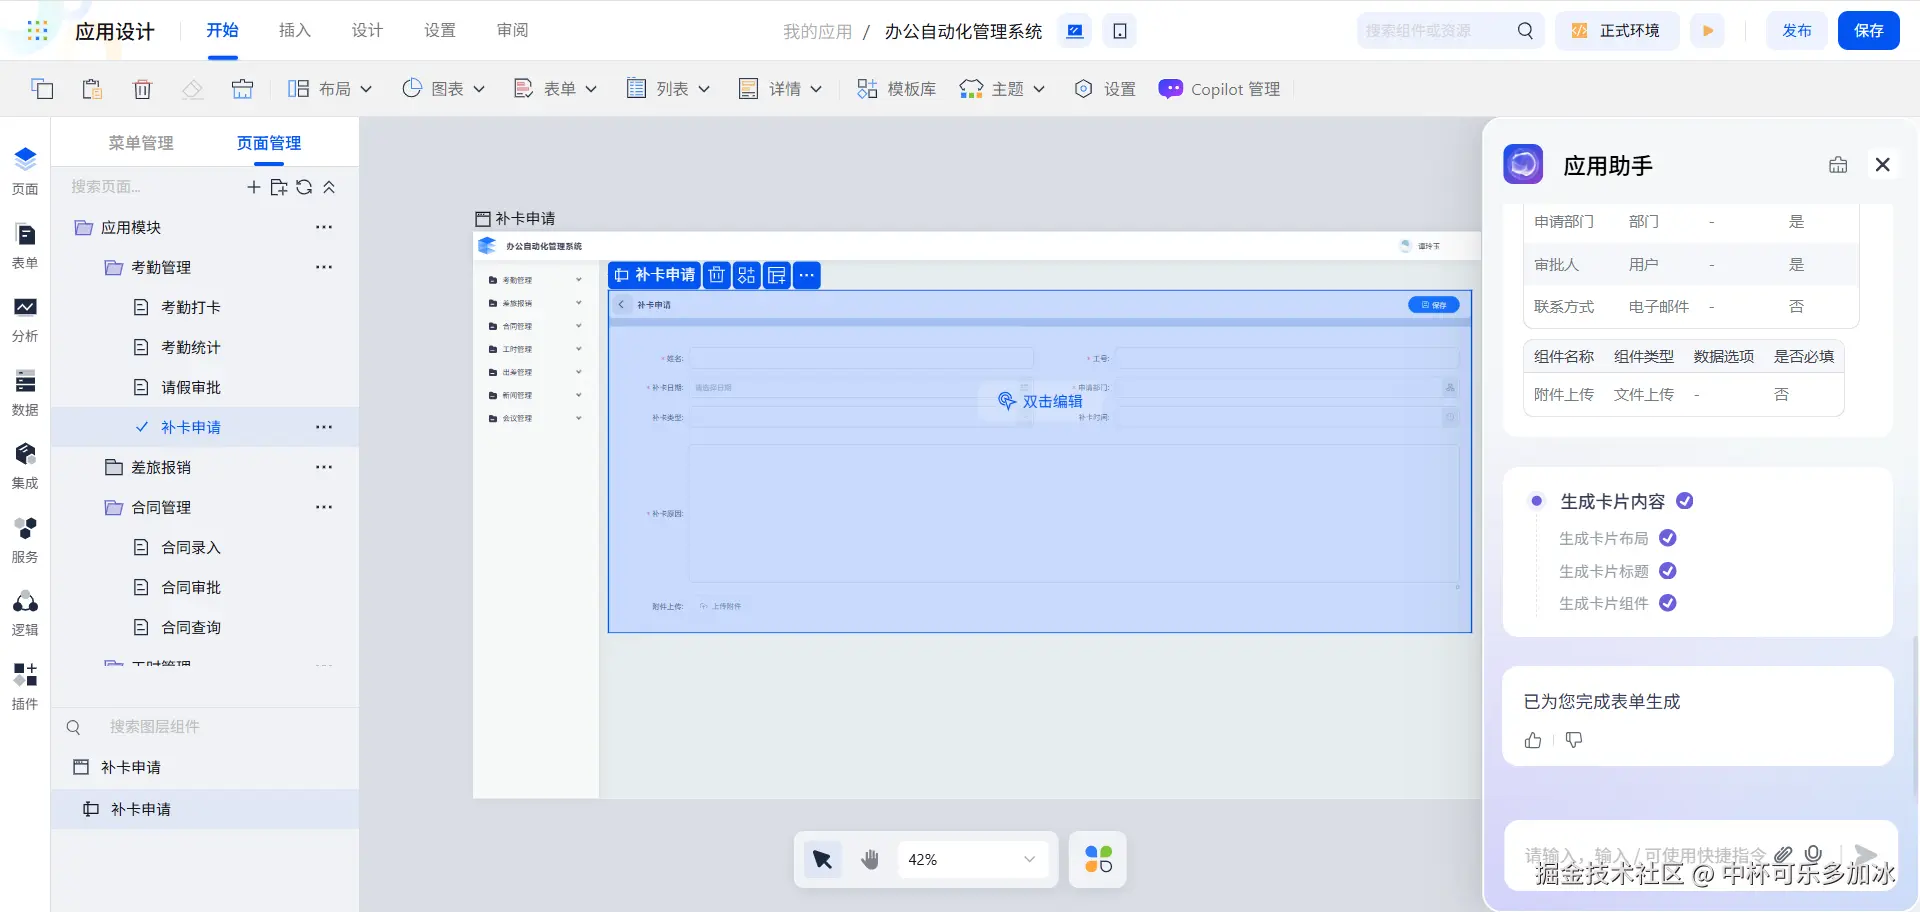The height and width of the screenshot is (912, 1920).
Task: Select the arrow pointer tool
Action: [823, 859]
